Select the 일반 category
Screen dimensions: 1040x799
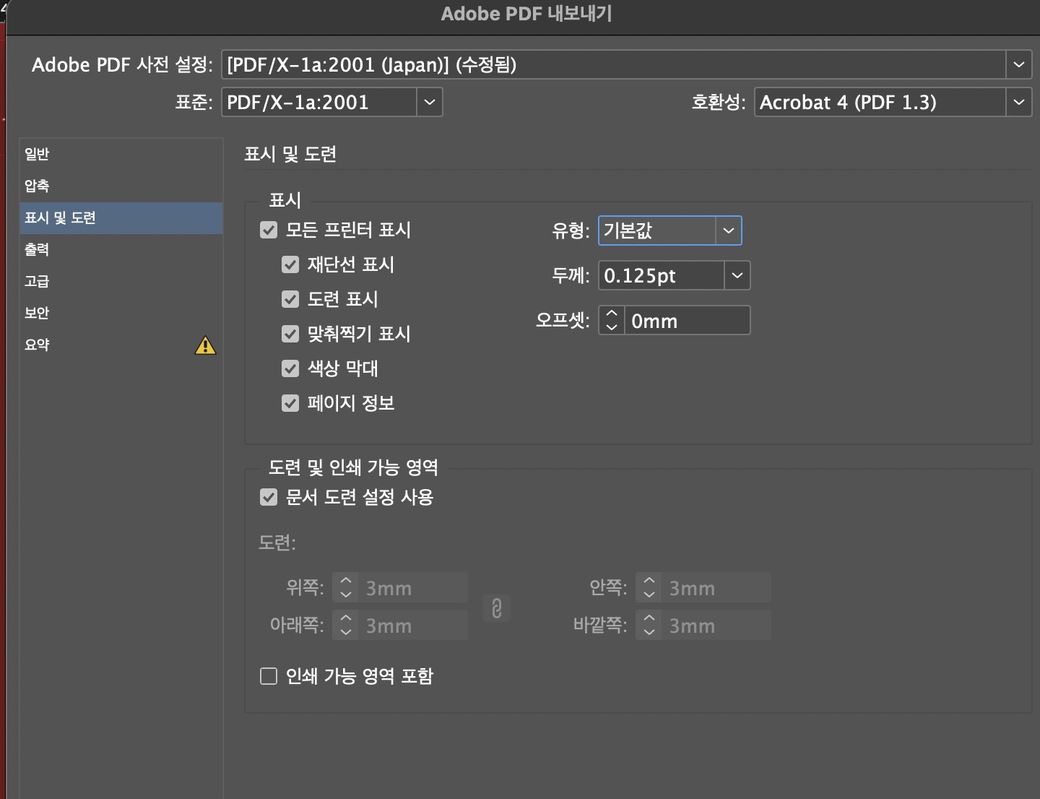[x=121, y=154]
